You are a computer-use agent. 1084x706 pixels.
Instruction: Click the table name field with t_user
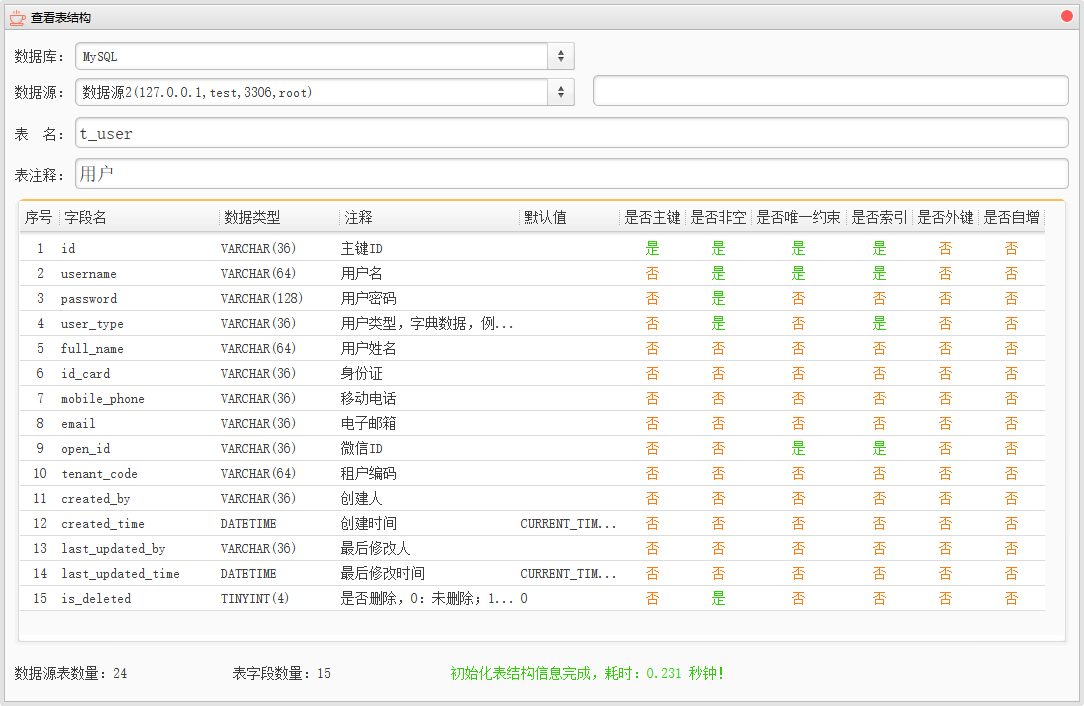[572, 133]
